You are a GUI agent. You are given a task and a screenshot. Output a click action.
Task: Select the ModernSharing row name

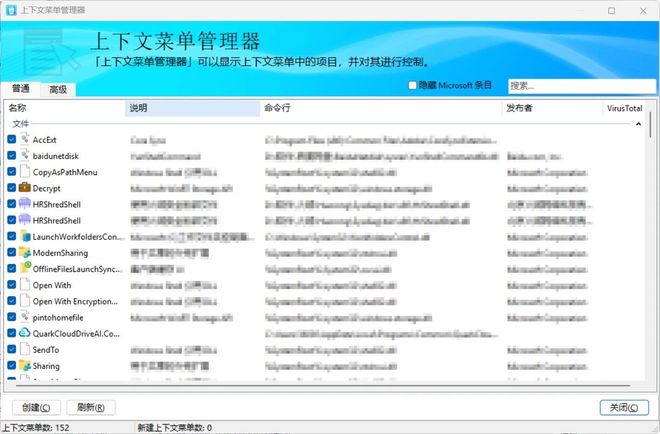pos(60,253)
